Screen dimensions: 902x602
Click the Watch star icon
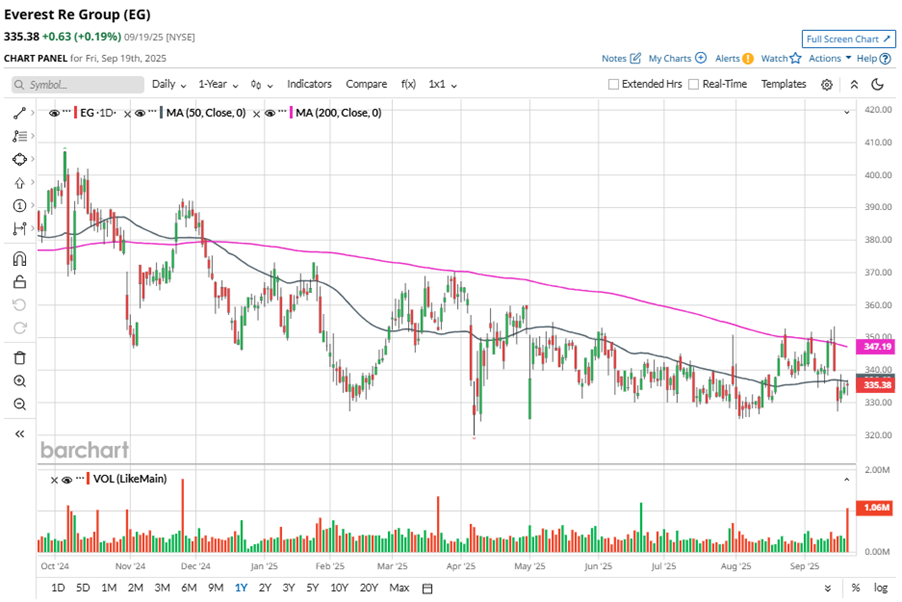click(x=796, y=58)
